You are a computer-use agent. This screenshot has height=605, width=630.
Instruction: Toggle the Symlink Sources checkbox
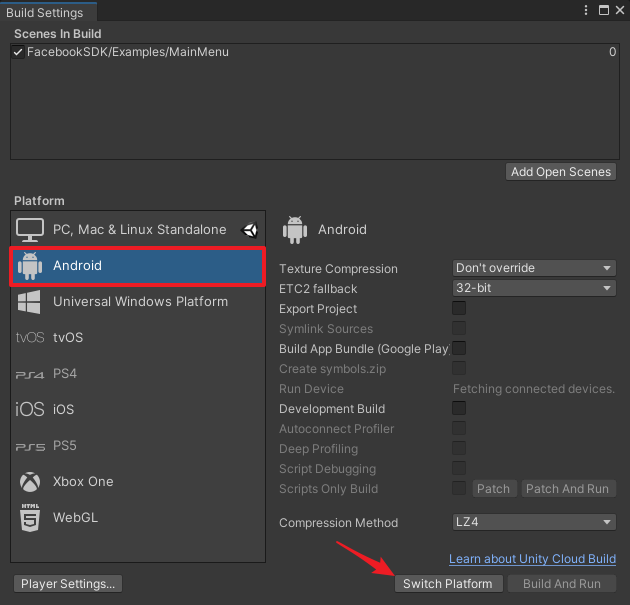[x=459, y=328]
